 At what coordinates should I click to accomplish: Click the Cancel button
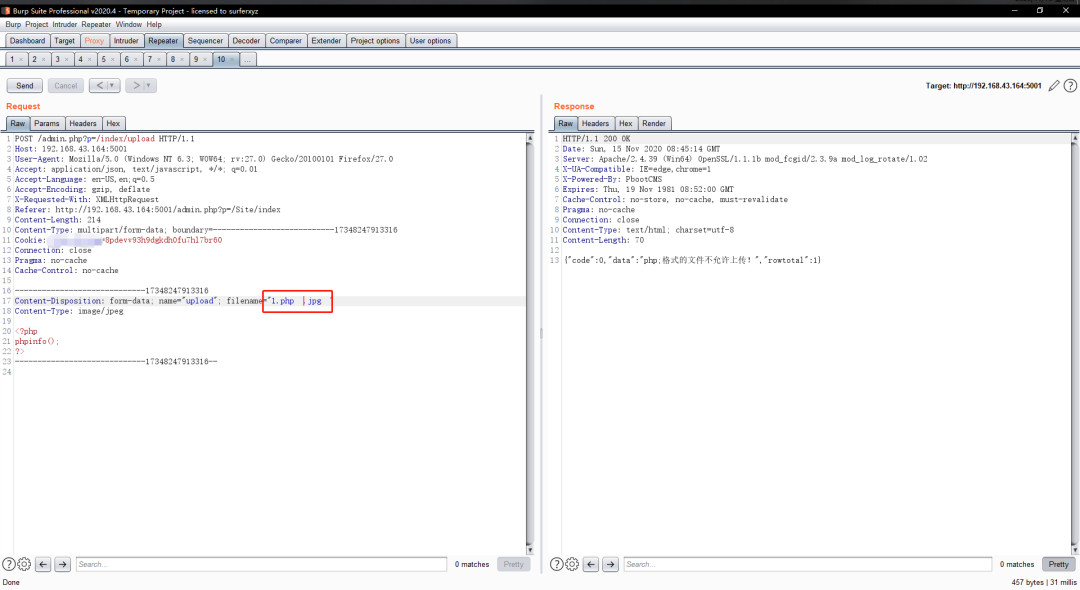click(65, 85)
